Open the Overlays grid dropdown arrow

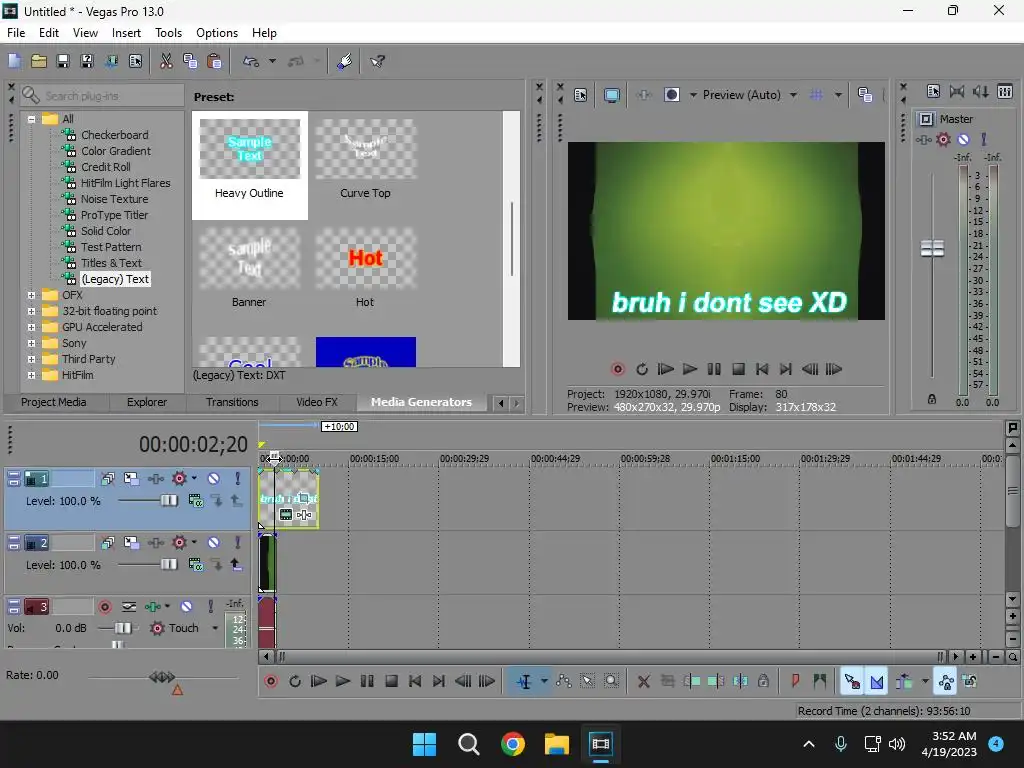coord(838,95)
